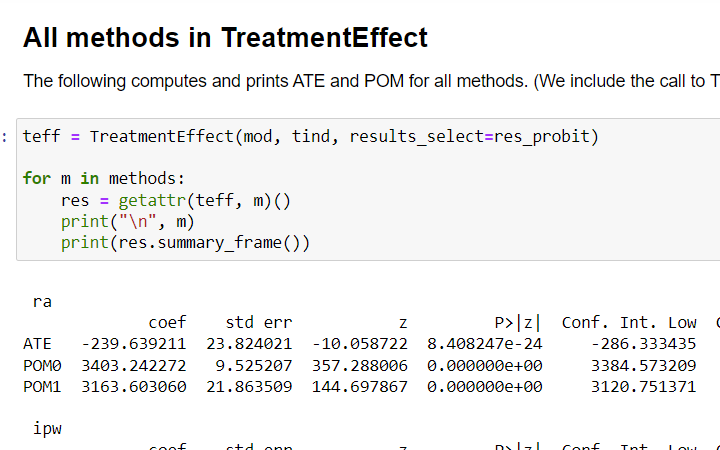
Task: Click the print("\n", m) code line
Action: pos(127,221)
